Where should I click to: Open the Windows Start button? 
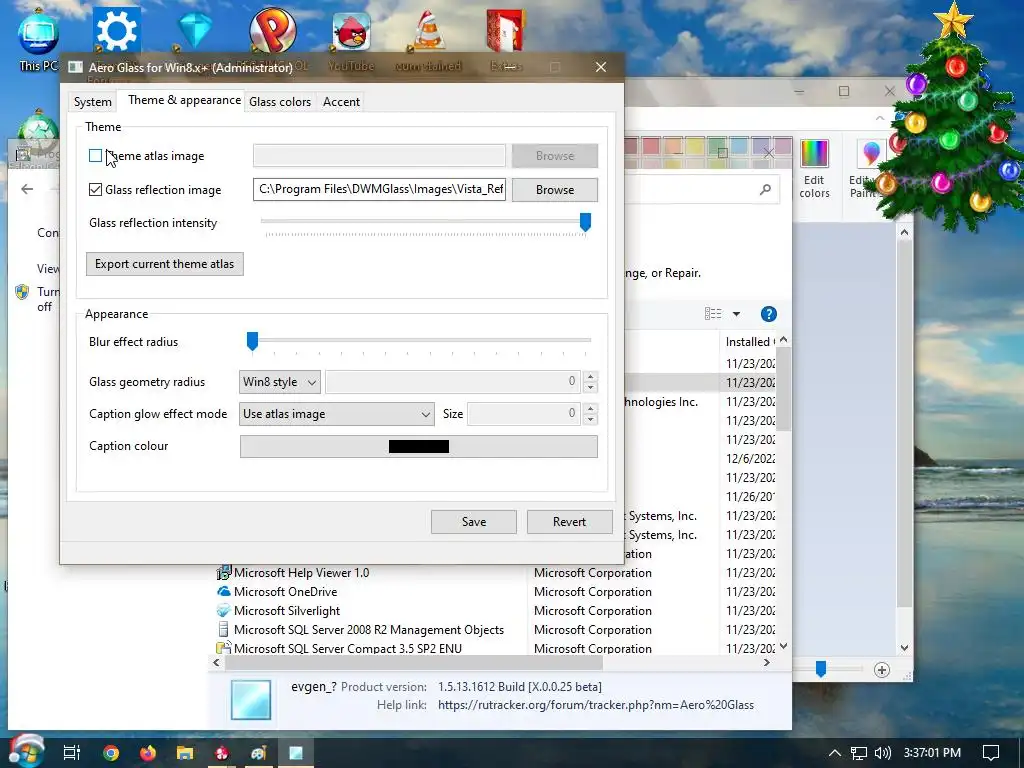point(25,752)
